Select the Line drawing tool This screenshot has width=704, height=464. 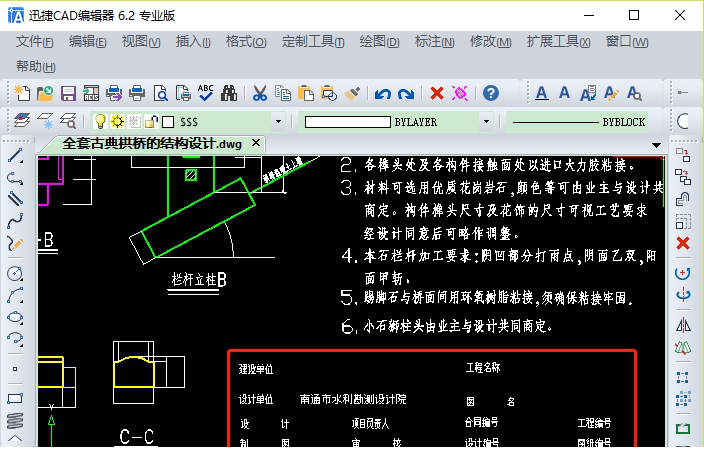(15, 155)
